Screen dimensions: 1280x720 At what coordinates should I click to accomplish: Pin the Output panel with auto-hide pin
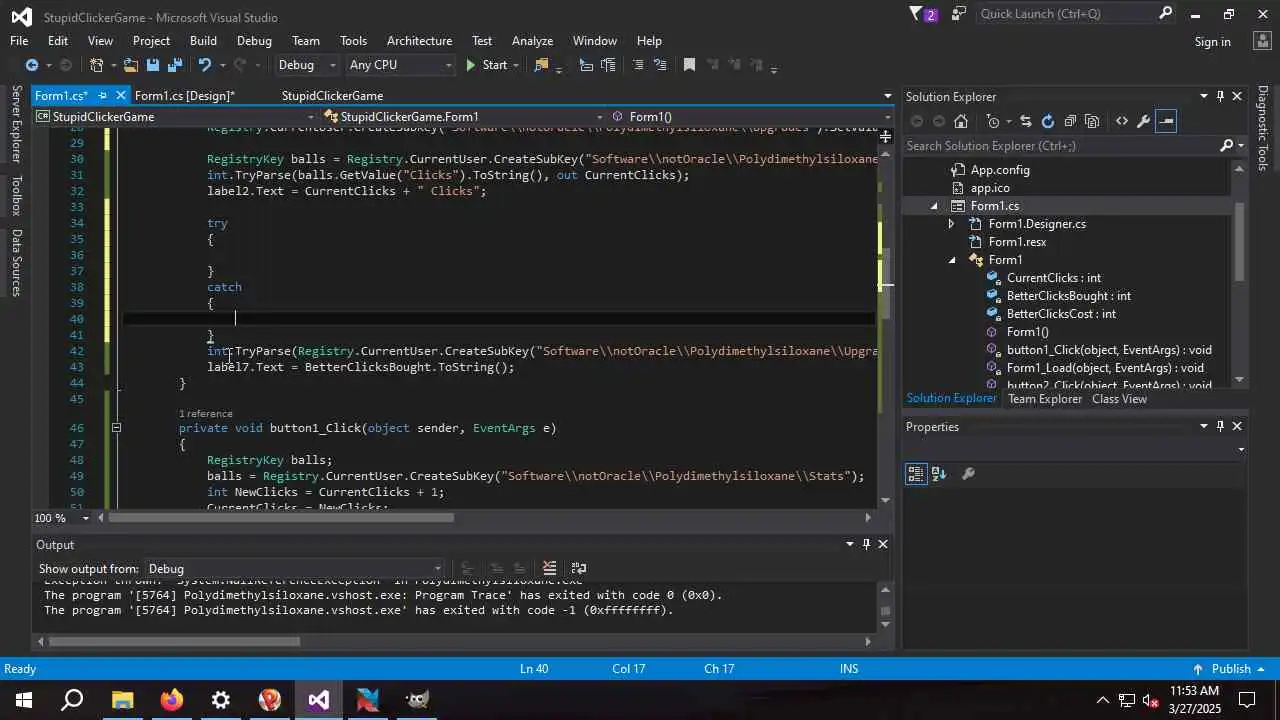866,544
